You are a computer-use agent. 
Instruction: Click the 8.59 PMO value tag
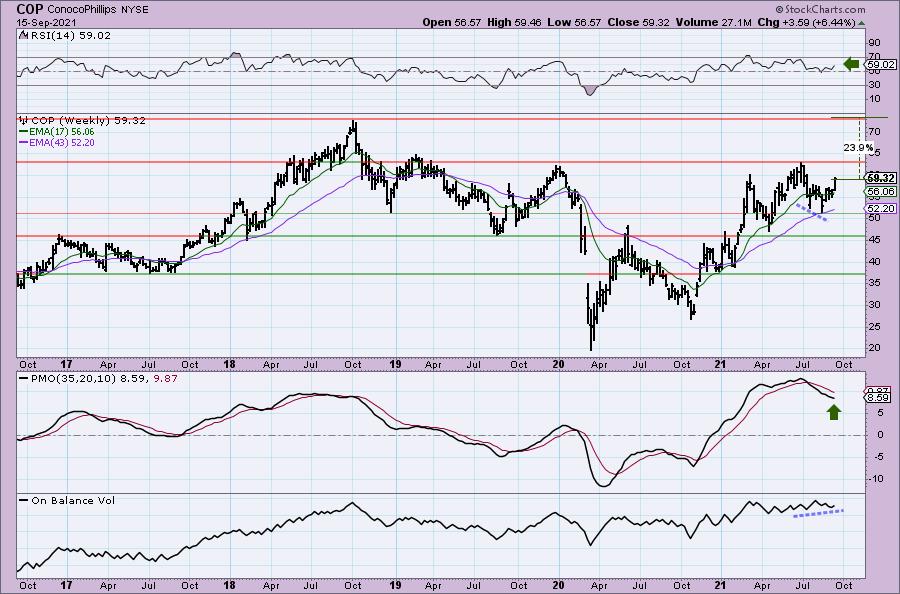coord(879,397)
